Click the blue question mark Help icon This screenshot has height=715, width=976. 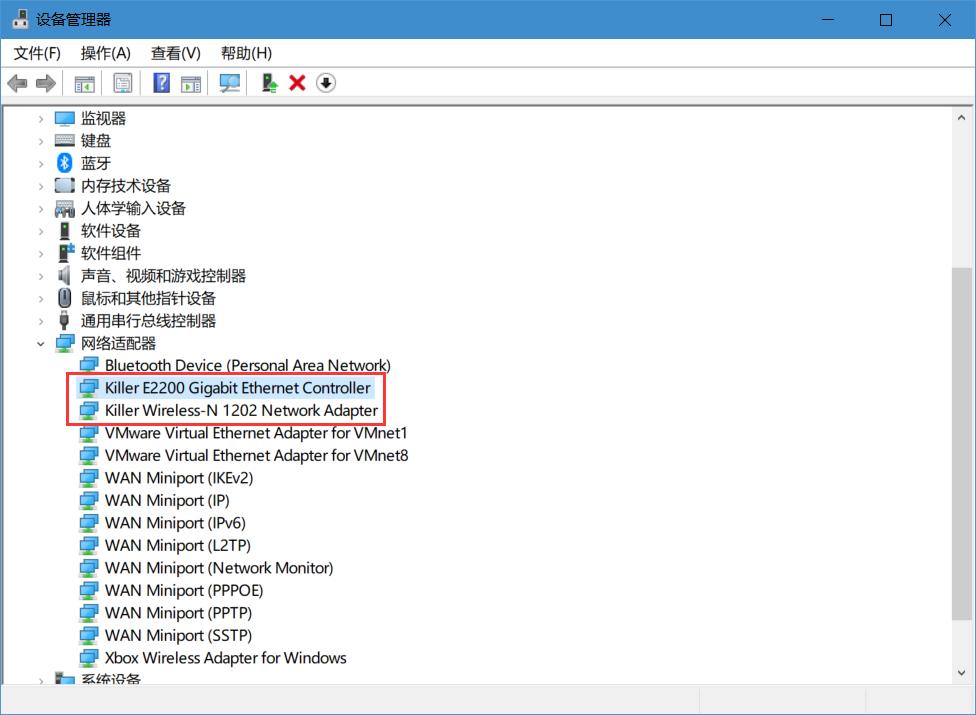click(x=161, y=83)
